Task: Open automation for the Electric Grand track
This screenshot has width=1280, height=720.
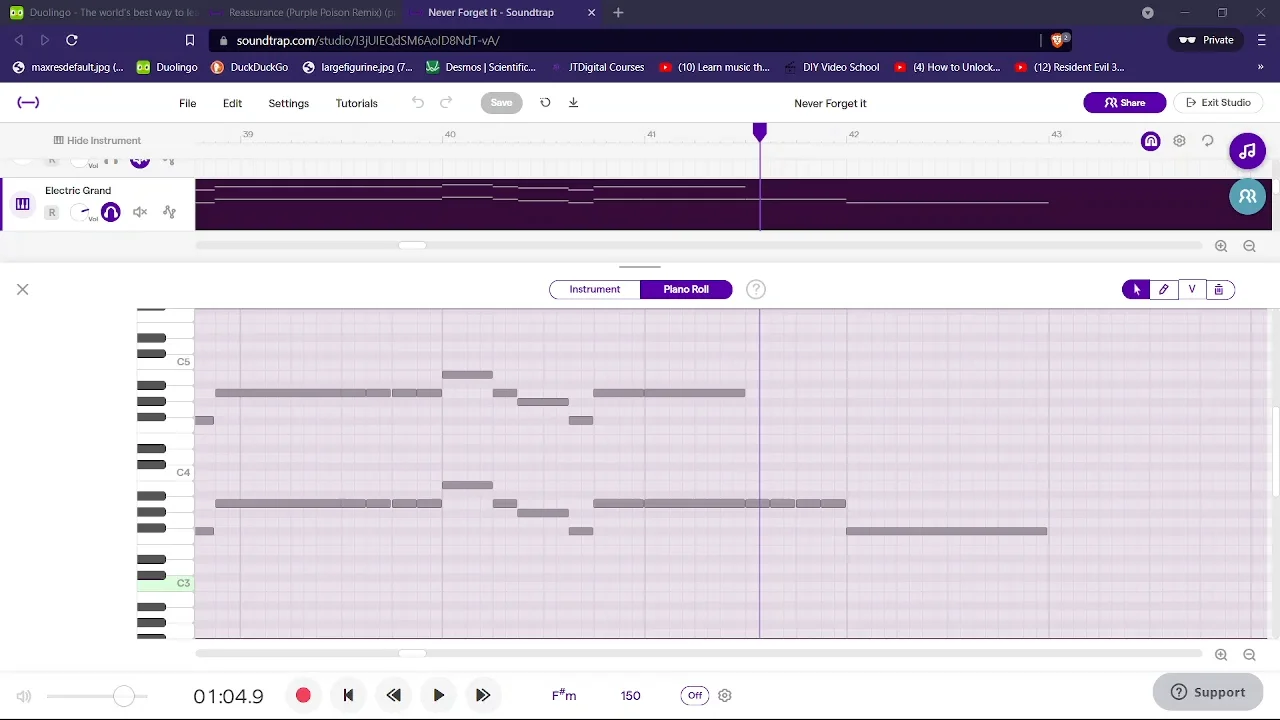Action: (x=169, y=212)
